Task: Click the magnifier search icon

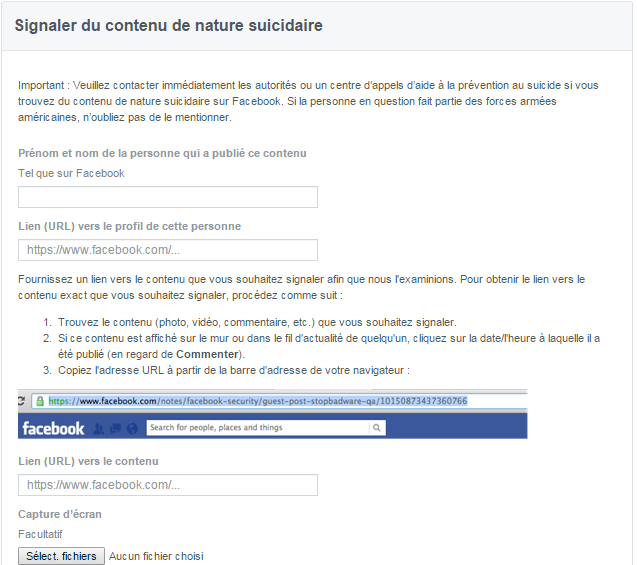Action: 377,428
